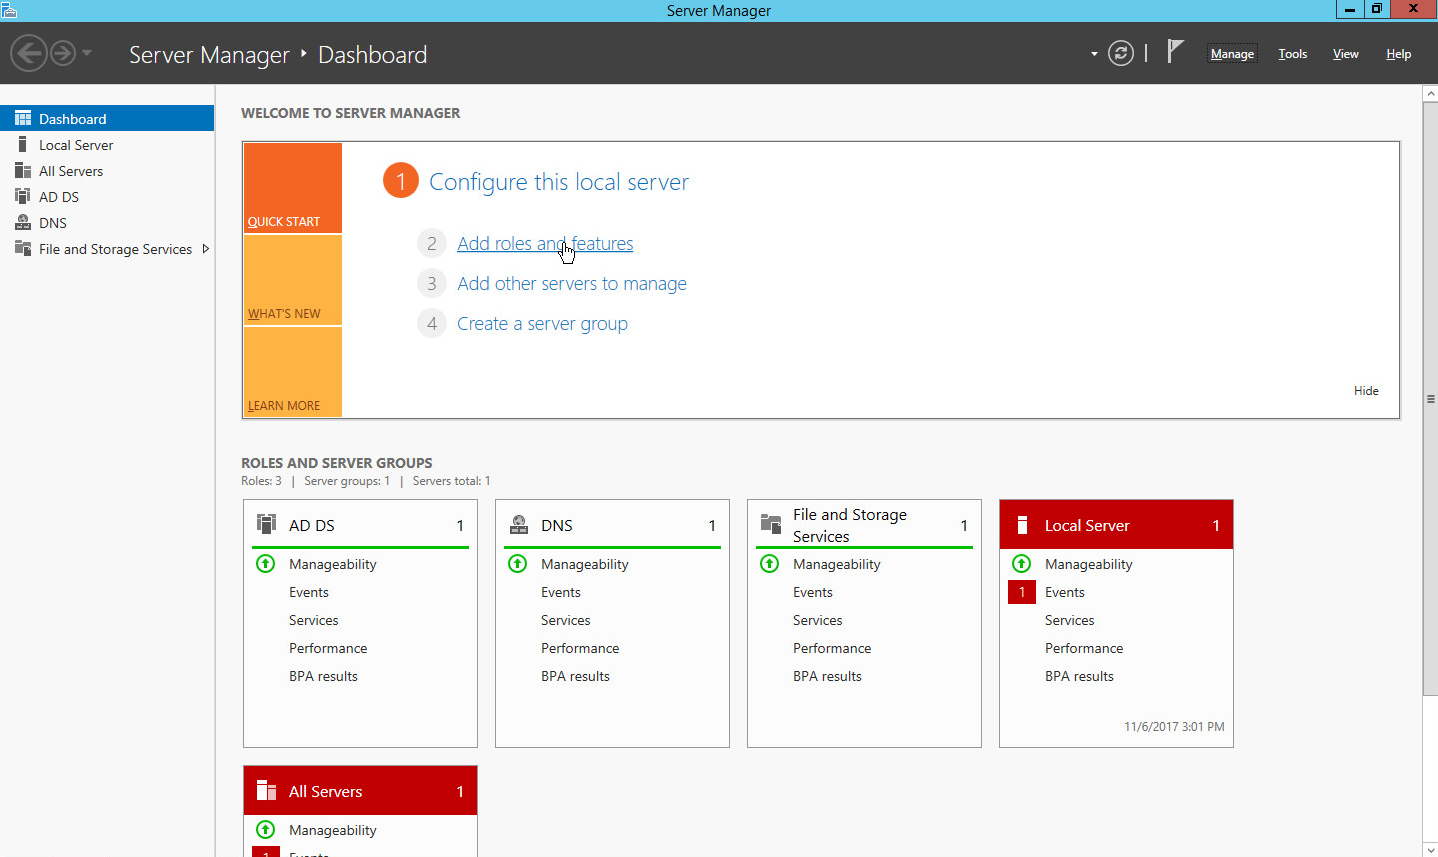Open dropdown arrow left of Refresh icon
Screen dimensions: 1438x857
coord(1094,54)
